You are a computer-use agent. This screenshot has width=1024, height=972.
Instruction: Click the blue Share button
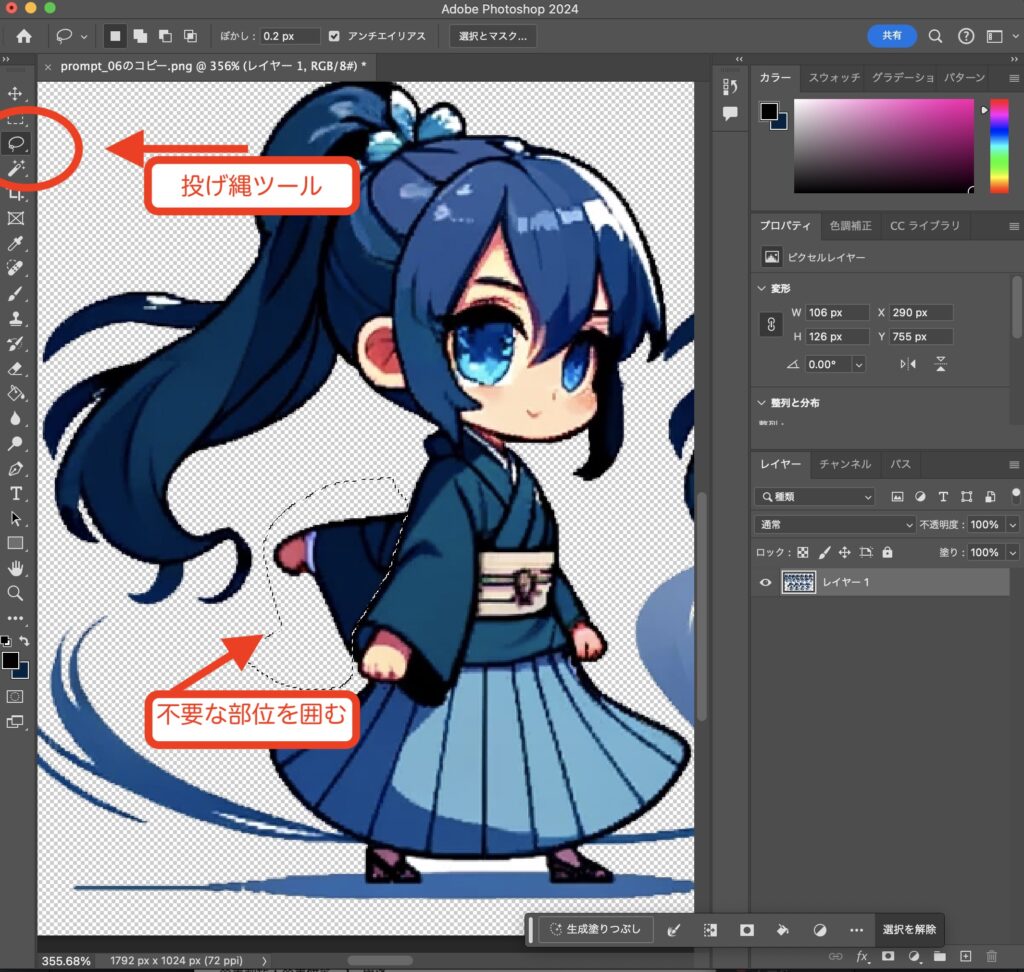891,36
